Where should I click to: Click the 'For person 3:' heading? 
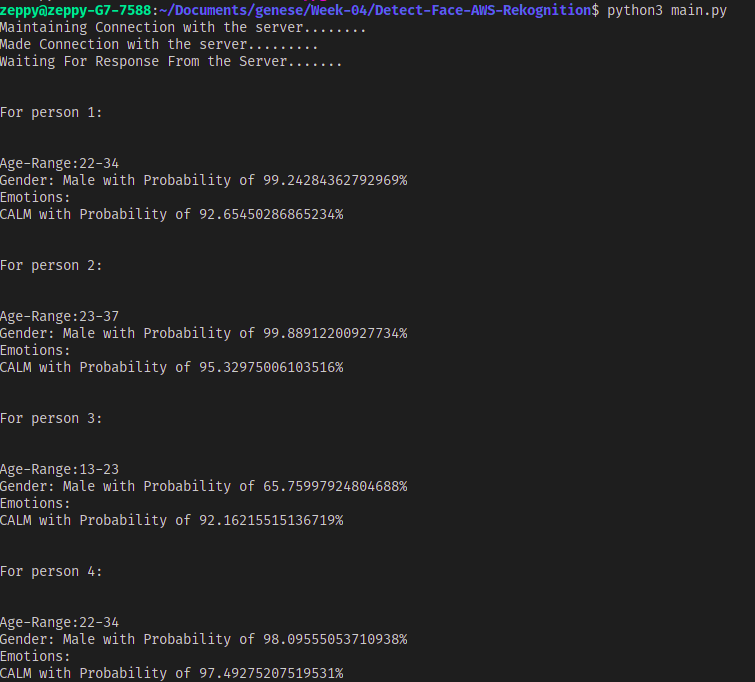tap(51, 419)
